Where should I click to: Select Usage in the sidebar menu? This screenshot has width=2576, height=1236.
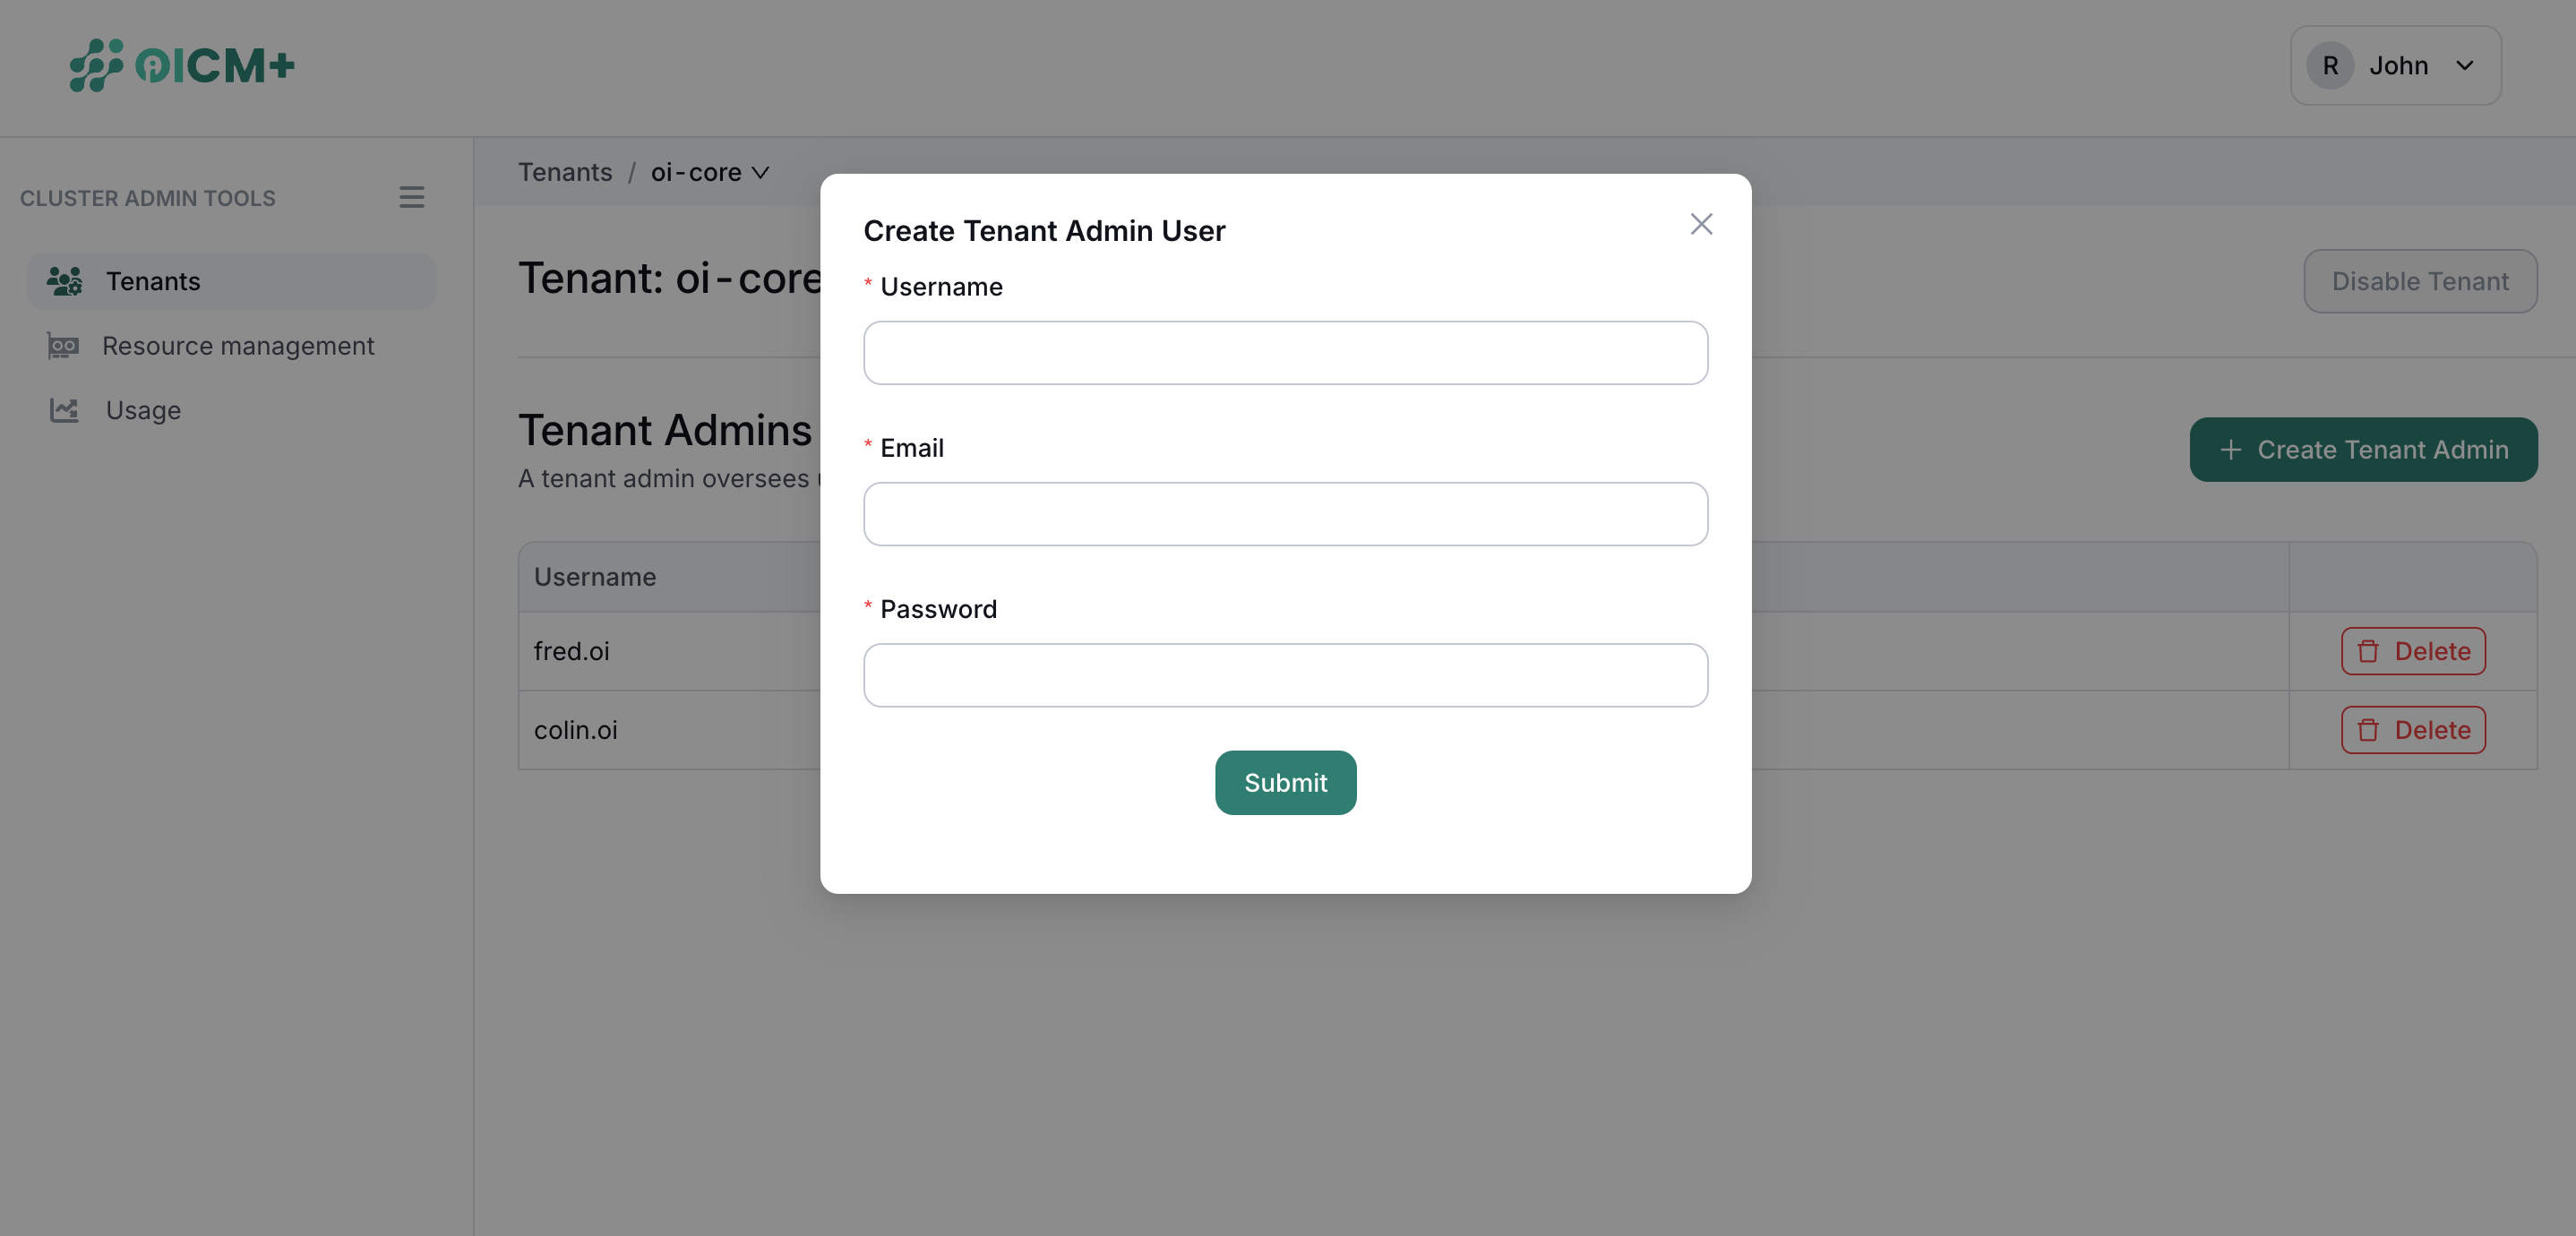143,409
